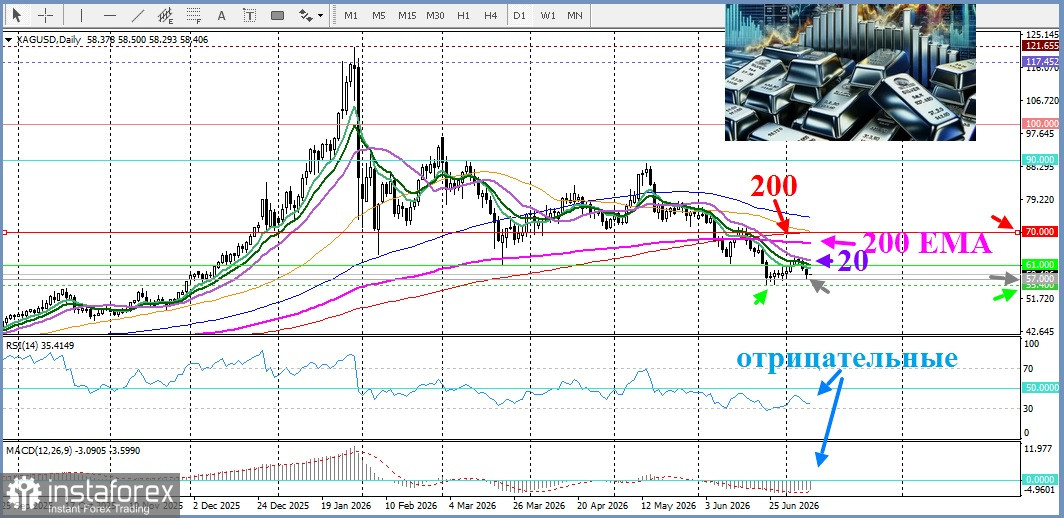
Task: Click the gray 57.000 price level label
Action: pos(1040,279)
